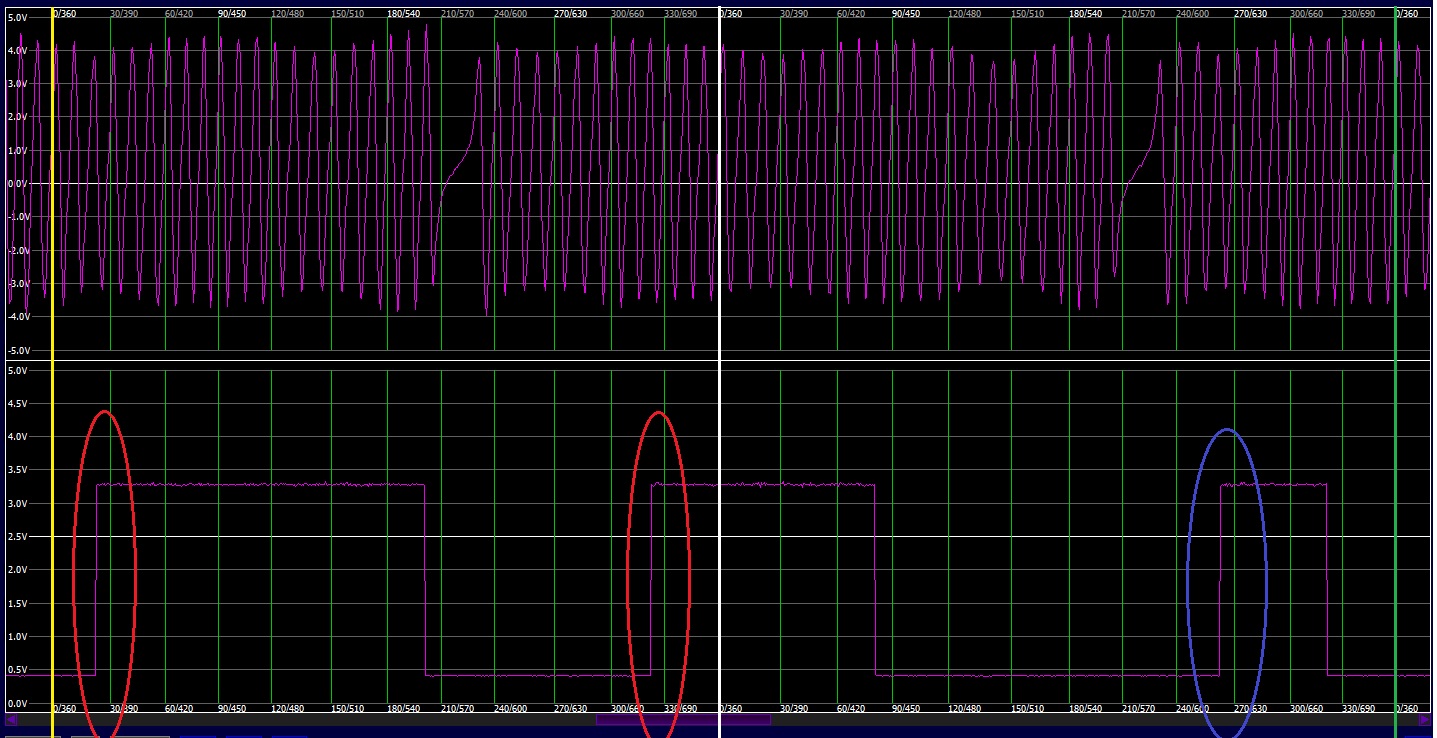Click the rising edge inside the blue ellipse

[x=1220, y=580]
